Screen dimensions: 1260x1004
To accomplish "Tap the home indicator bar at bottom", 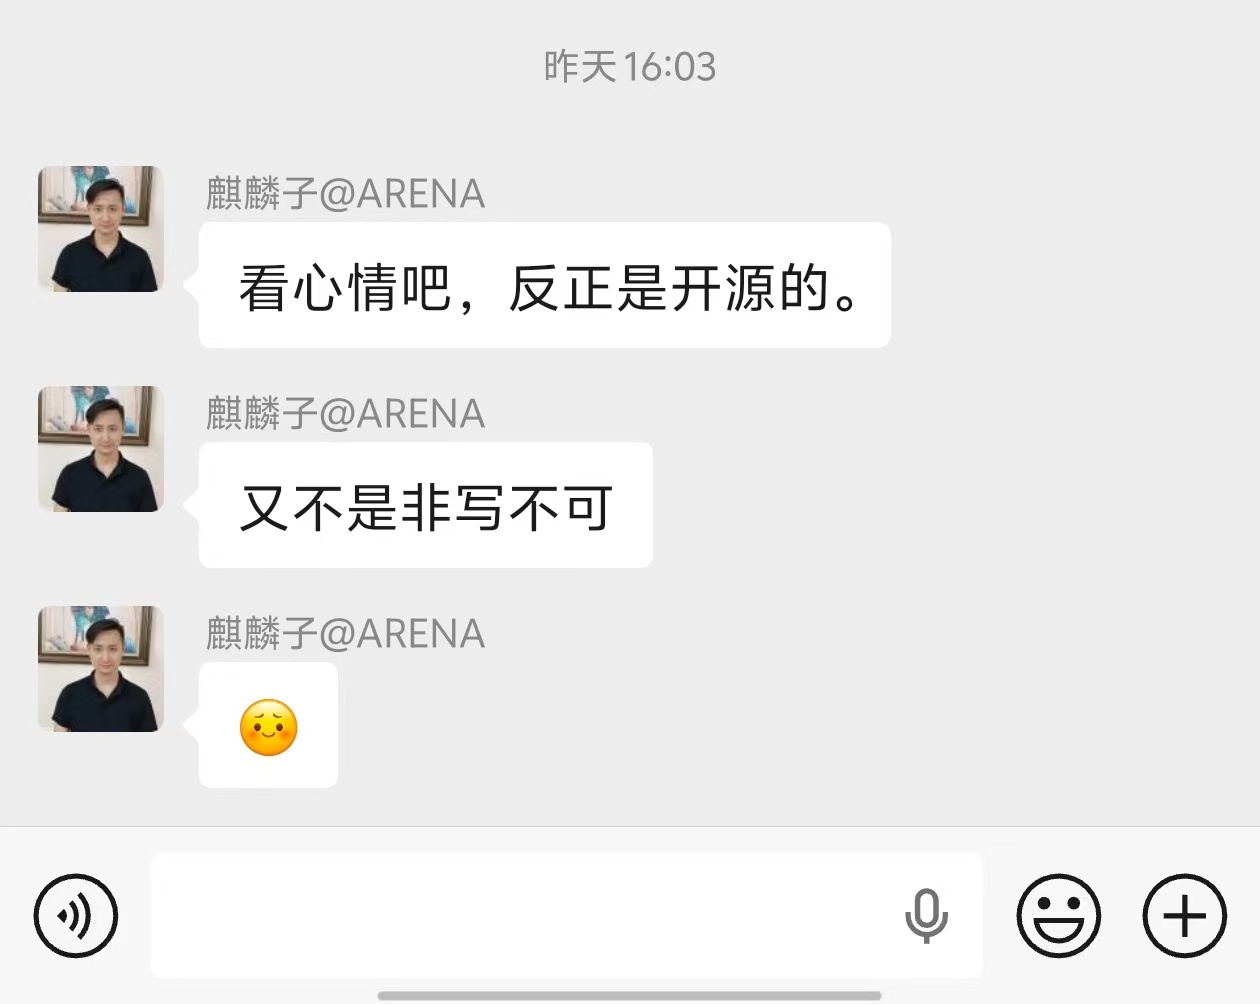I will 630,995.
